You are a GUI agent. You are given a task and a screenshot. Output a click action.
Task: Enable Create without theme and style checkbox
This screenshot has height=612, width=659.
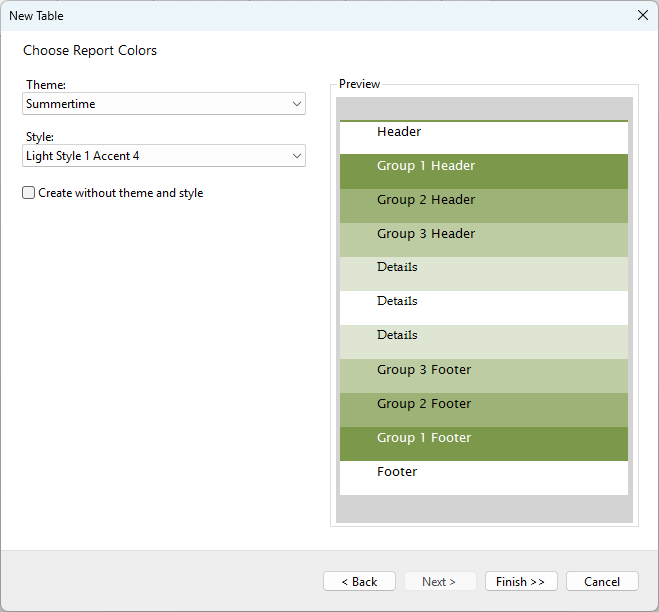click(x=29, y=193)
